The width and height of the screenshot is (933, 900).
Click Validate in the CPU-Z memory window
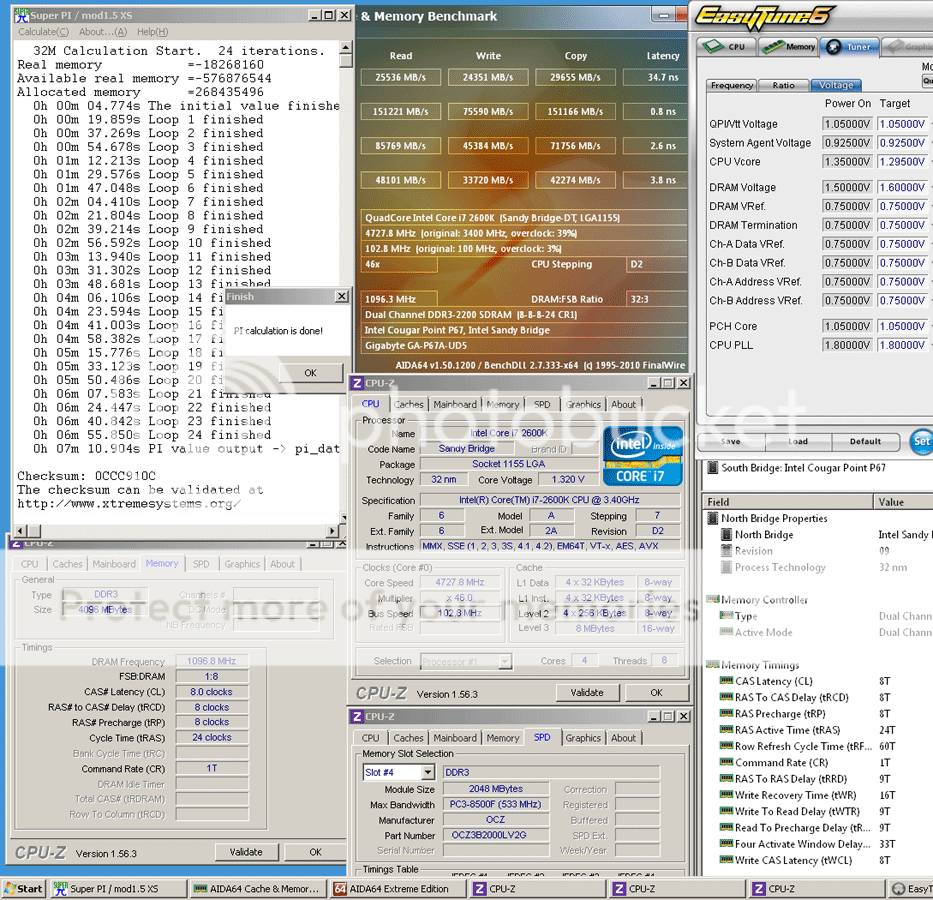[x=246, y=852]
